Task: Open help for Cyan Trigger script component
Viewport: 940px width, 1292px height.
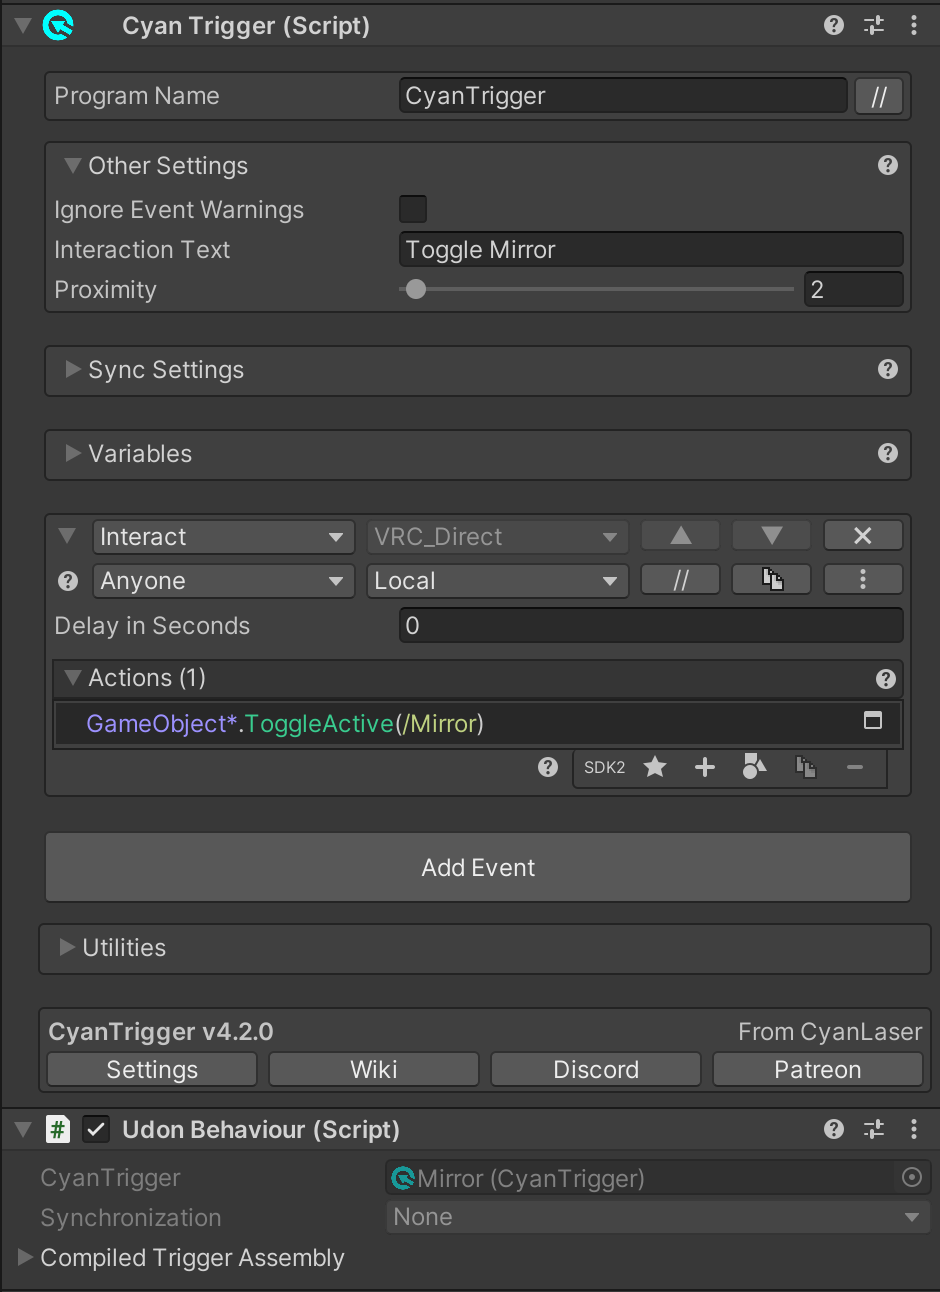Action: click(834, 25)
